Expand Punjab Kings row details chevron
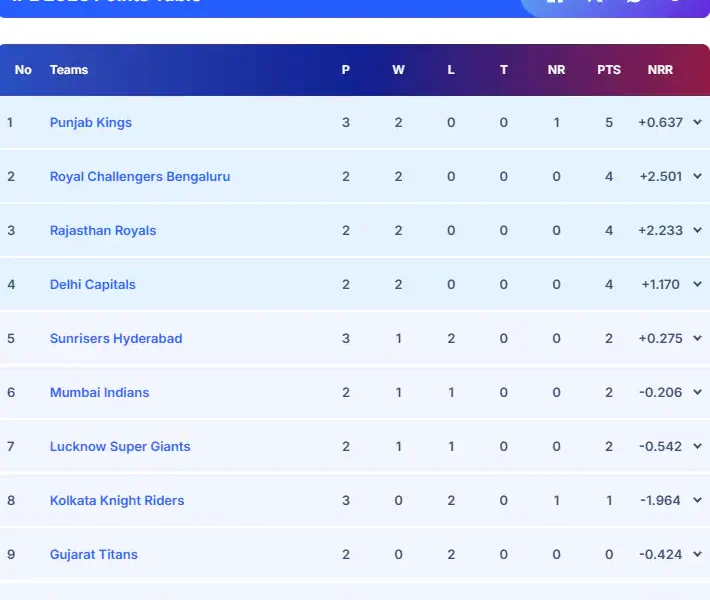The height and width of the screenshot is (600, 710). [x=697, y=123]
